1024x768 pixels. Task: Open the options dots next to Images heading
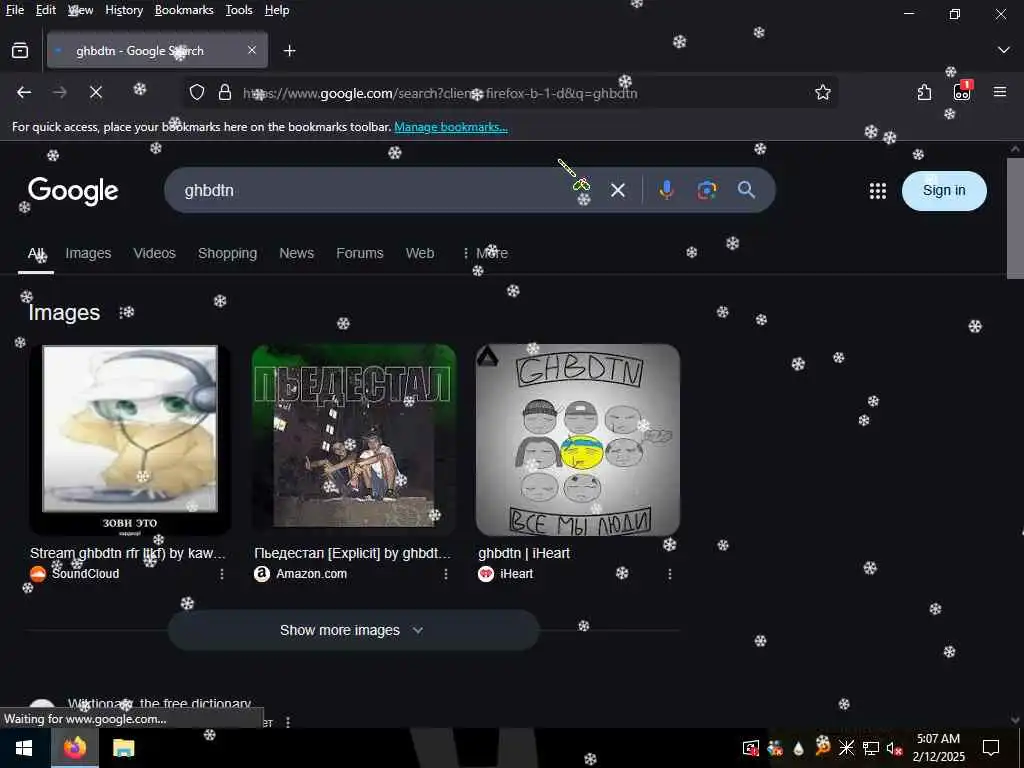tap(122, 312)
